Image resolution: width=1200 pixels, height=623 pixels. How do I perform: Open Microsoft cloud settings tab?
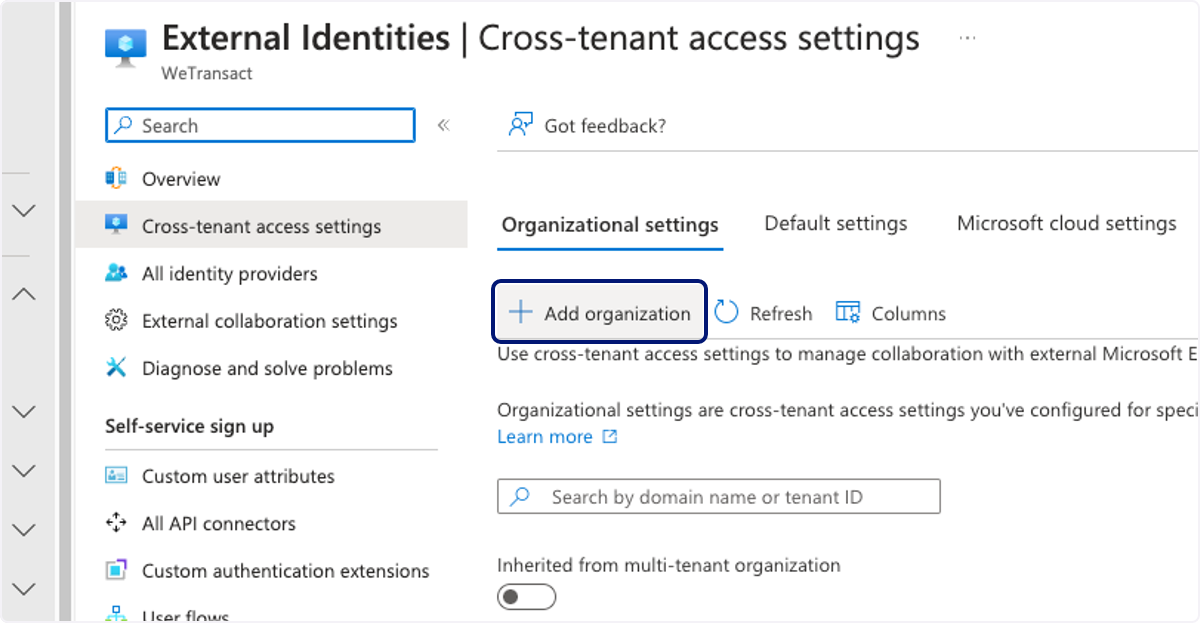[x=1067, y=224]
